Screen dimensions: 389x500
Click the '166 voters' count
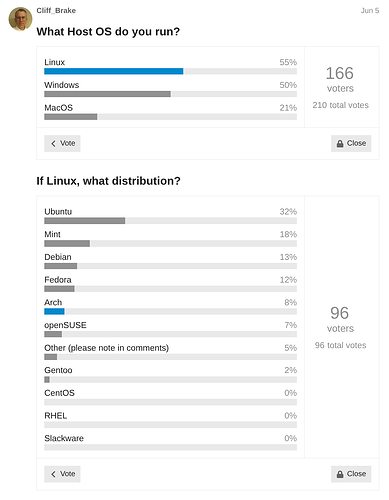[340, 79]
